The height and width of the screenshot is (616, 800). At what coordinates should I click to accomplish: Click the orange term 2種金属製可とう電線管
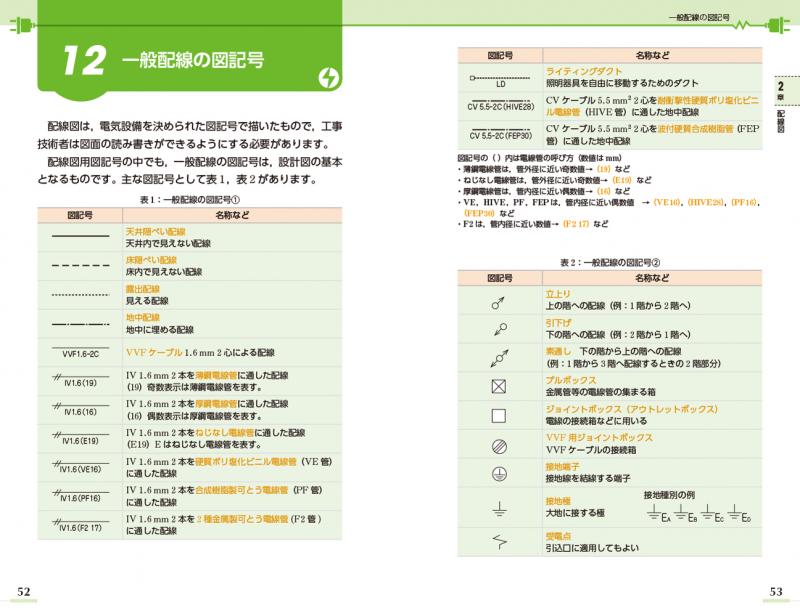click(242, 519)
